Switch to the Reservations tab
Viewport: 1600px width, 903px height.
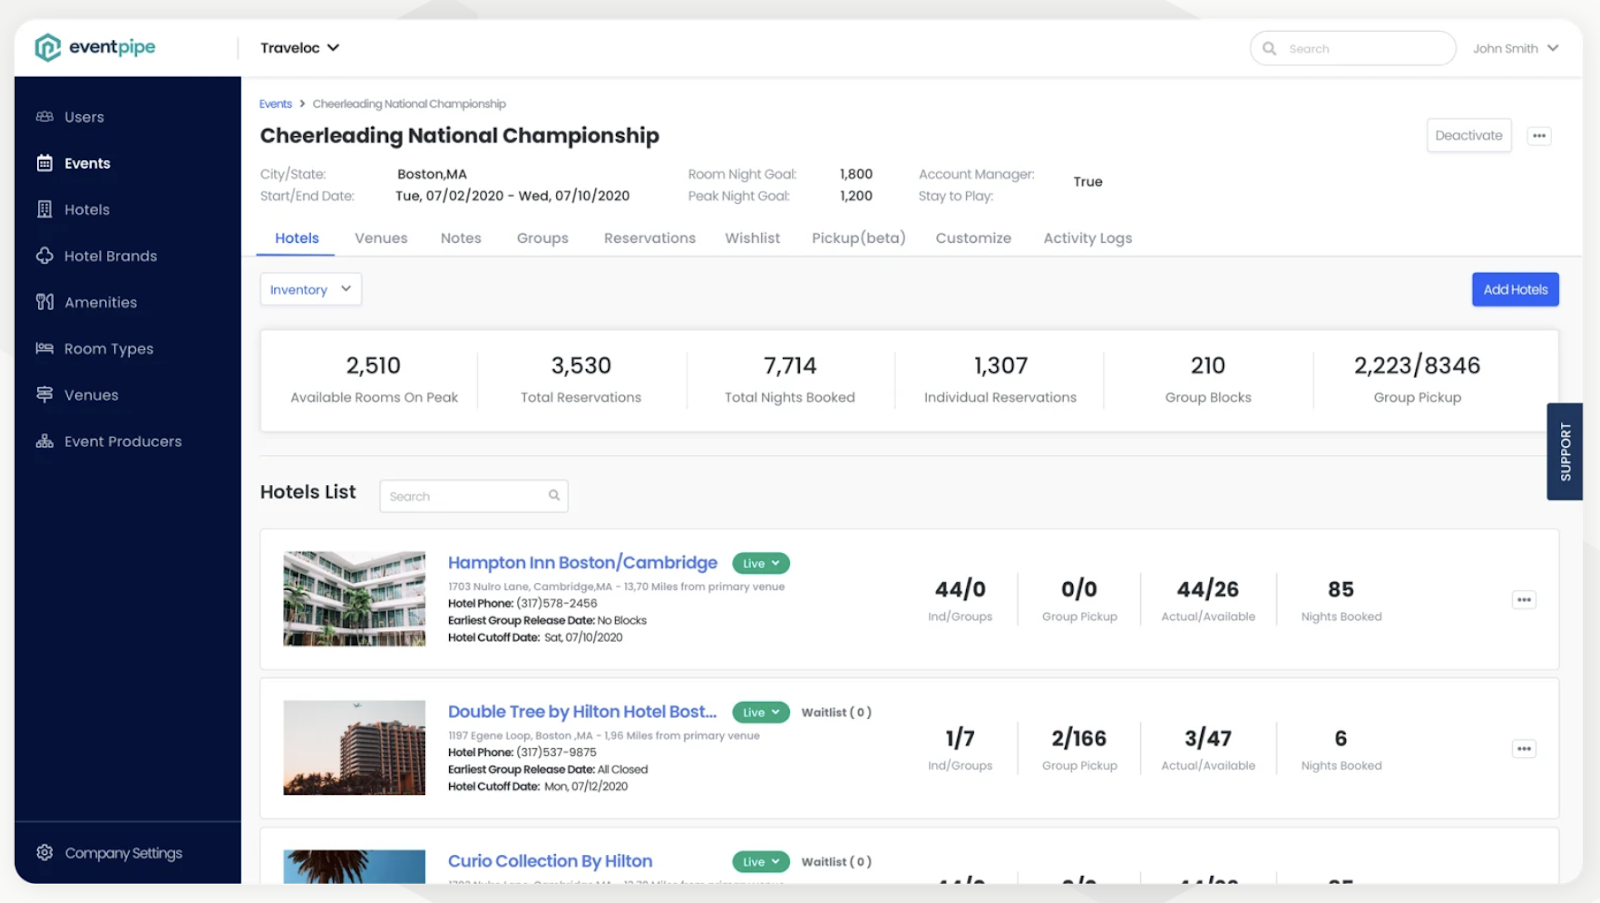click(x=650, y=238)
